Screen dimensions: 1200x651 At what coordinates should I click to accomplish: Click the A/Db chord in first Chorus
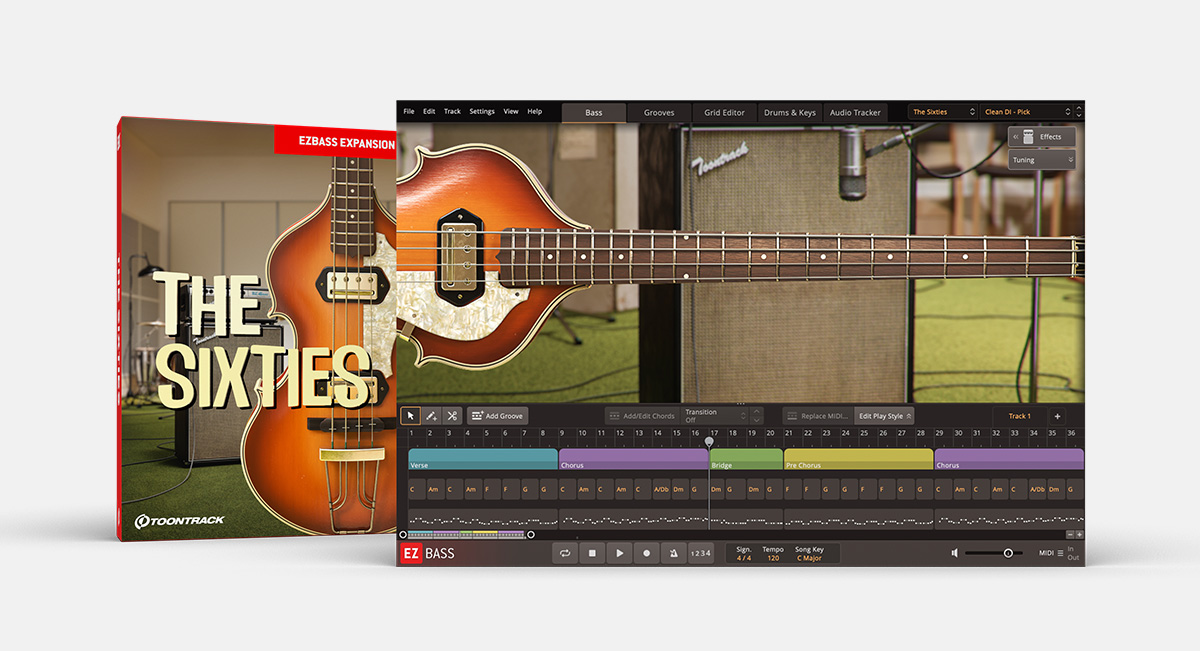point(661,489)
